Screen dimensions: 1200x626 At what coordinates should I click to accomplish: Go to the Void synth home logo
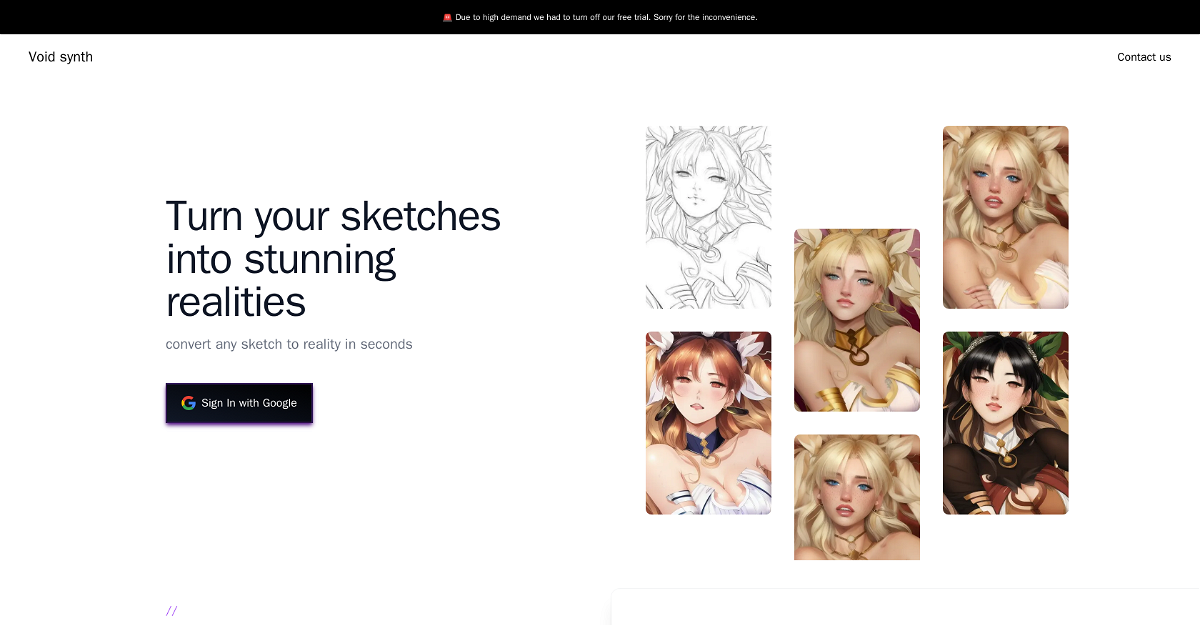coord(61,57)
